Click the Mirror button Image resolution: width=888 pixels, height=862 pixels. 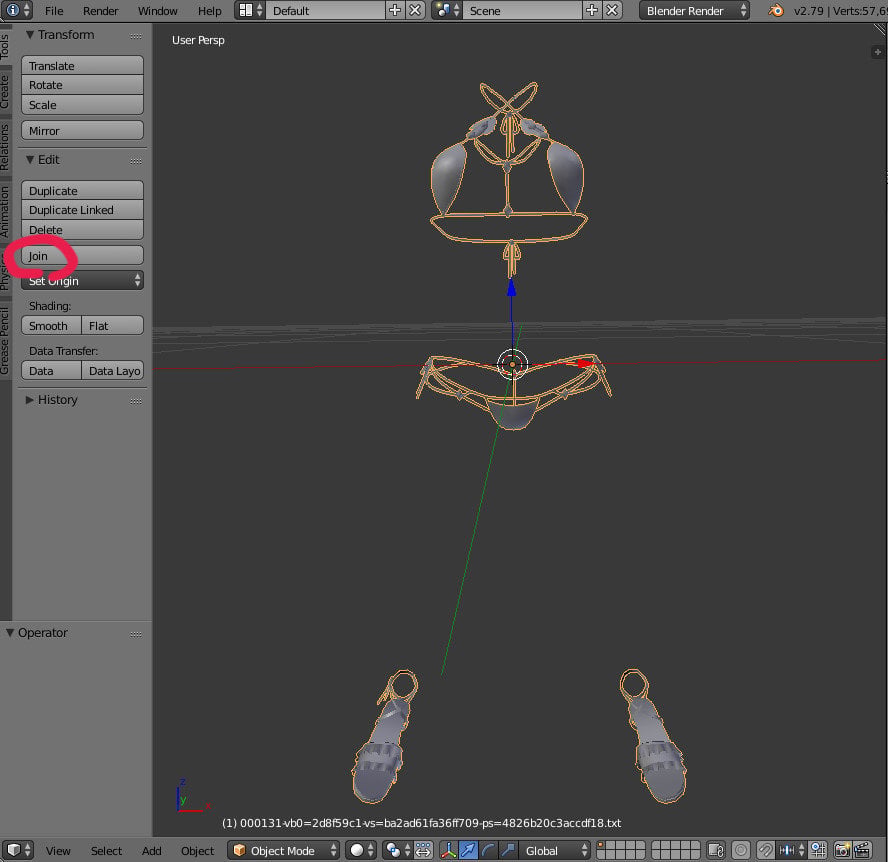[82, 131]
